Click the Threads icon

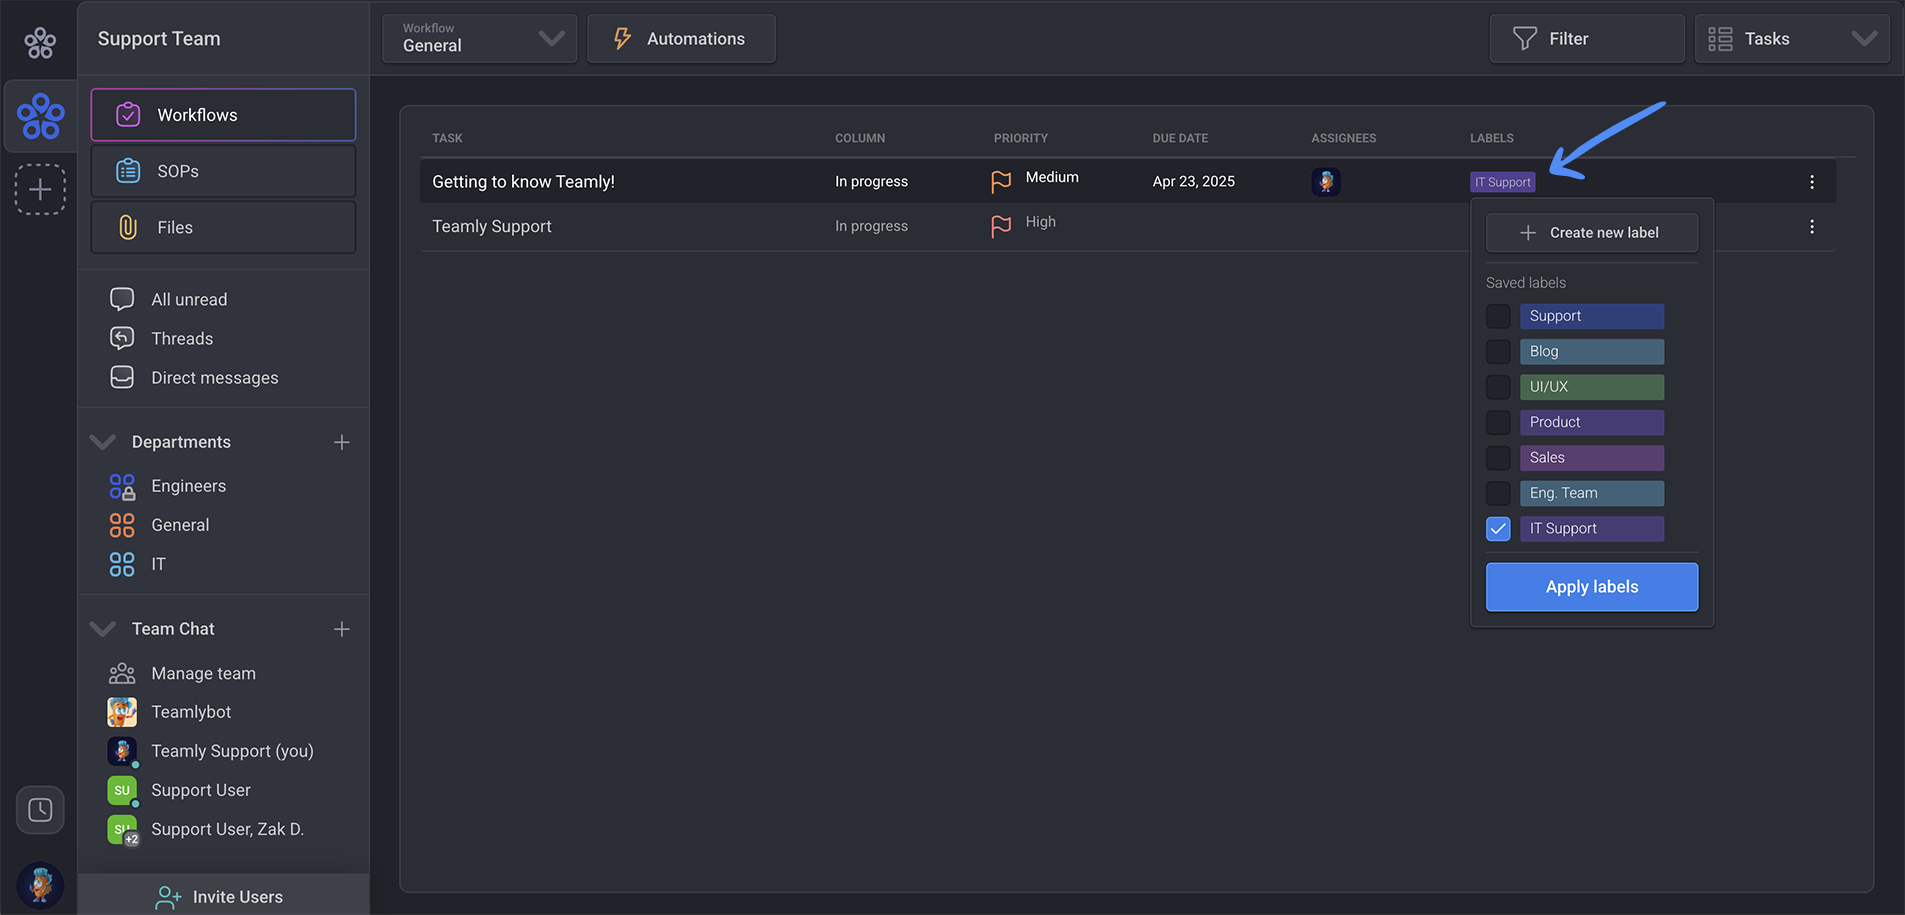point(122,338)
